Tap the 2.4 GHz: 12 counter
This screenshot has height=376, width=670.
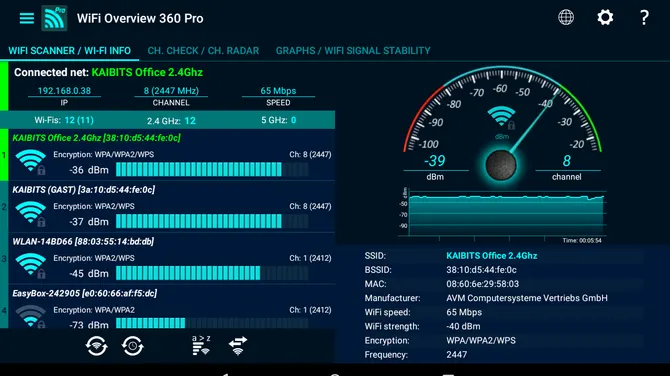click(171, 120)
